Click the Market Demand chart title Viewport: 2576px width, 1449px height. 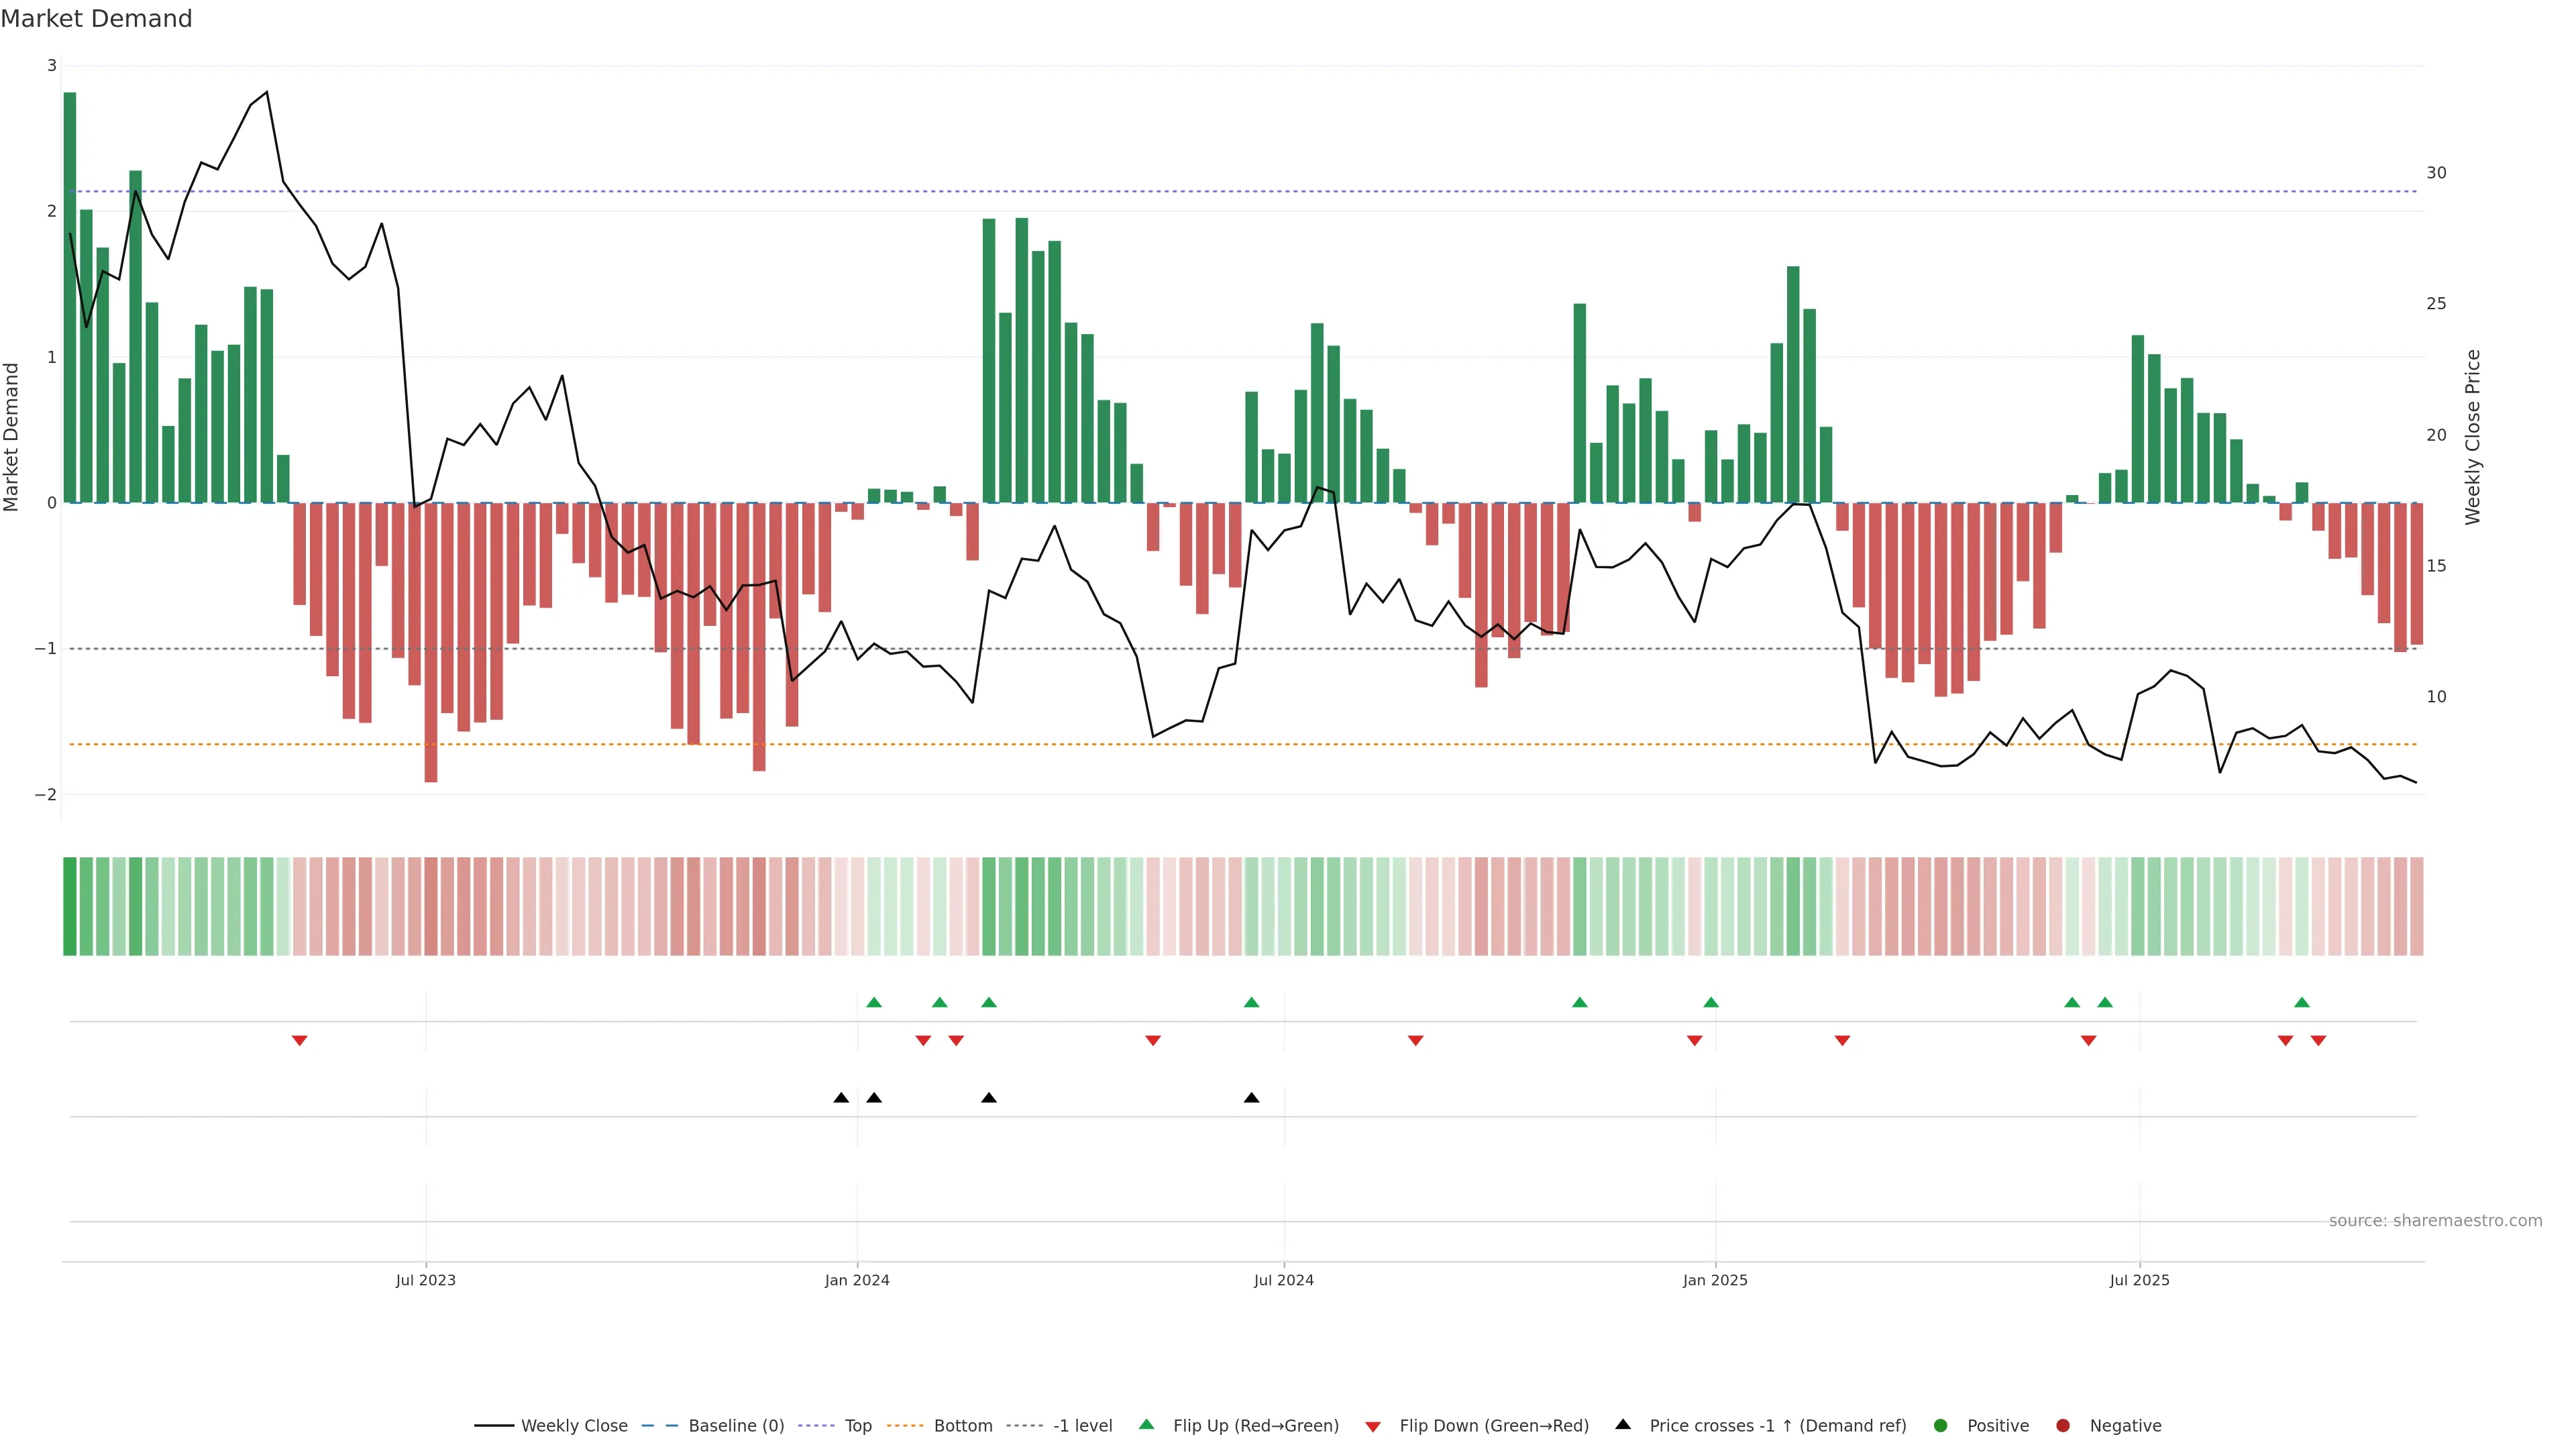pyautogui.click(x=96, y=19)
